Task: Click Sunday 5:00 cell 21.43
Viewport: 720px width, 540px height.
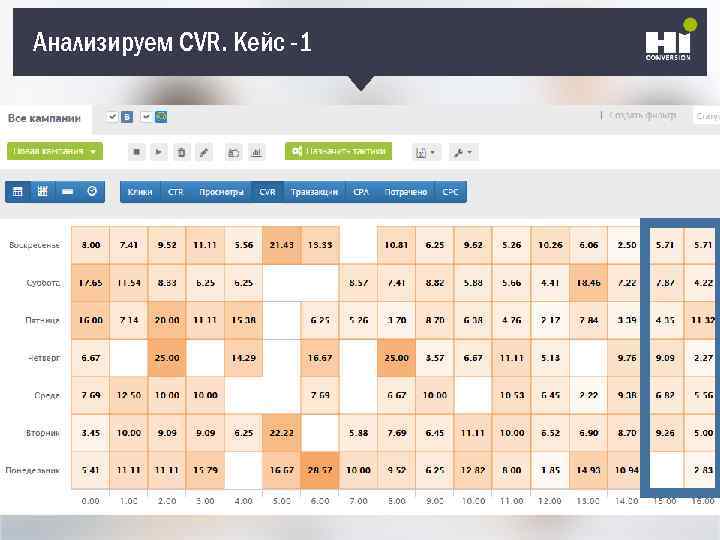Action: (281, 245)
